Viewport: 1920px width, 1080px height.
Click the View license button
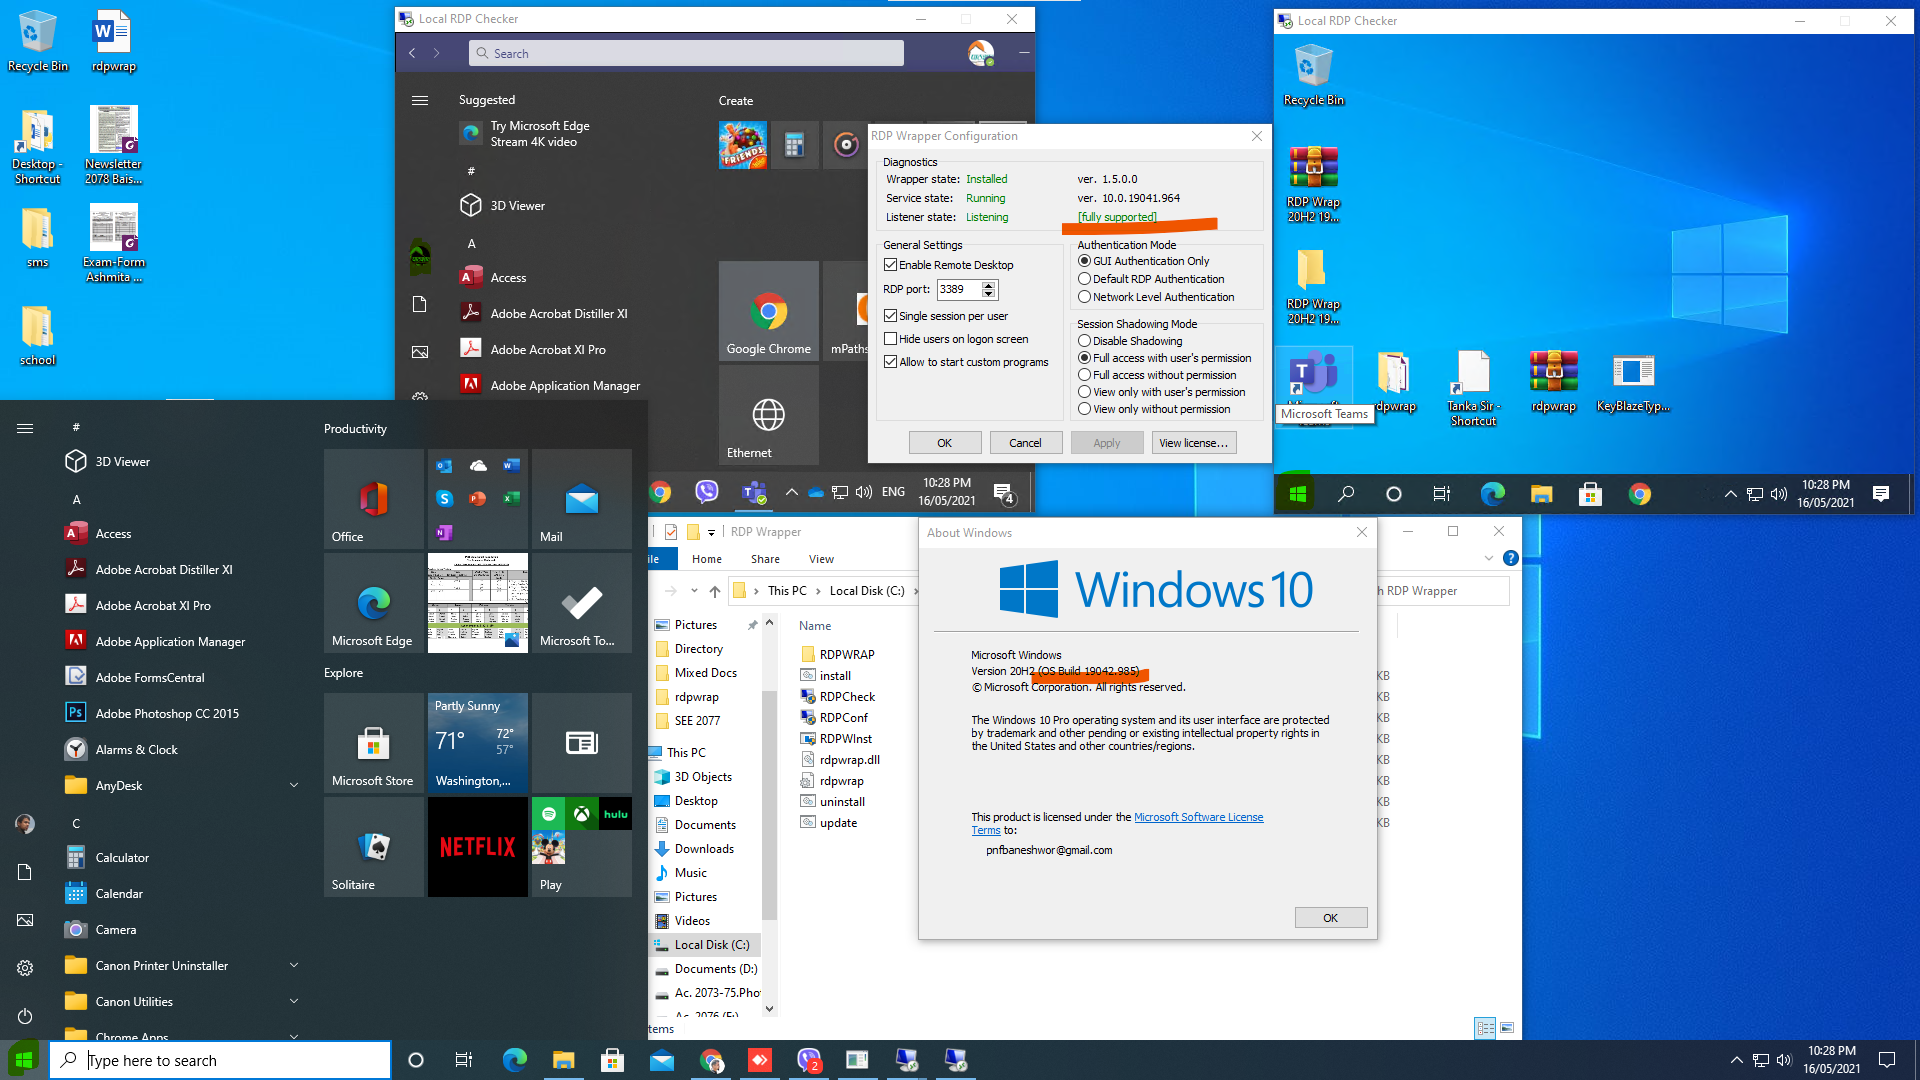1194,443
